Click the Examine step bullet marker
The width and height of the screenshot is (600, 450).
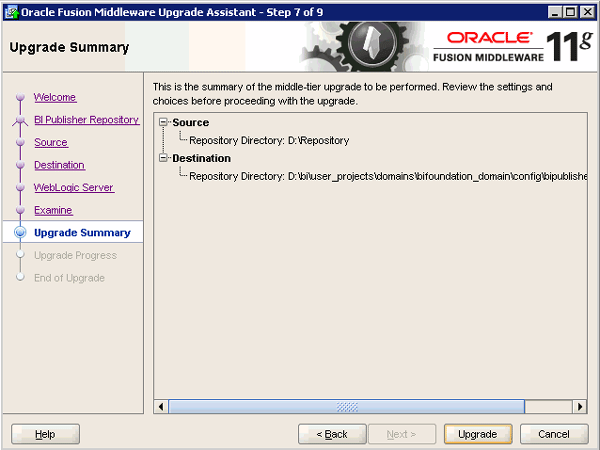point(20,210)
